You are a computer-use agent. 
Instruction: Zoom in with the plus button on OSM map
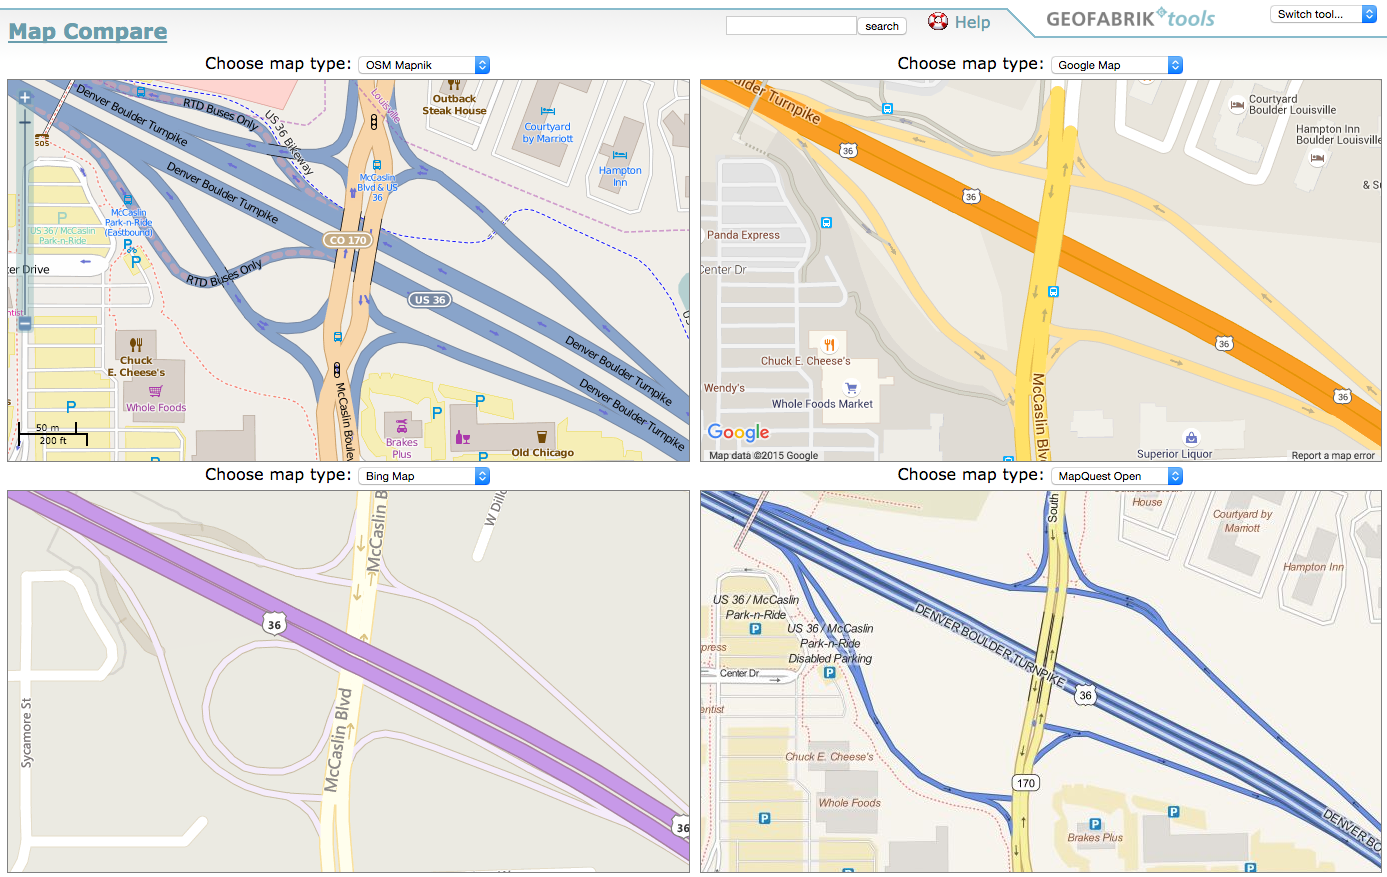click(x=25, y=98)
